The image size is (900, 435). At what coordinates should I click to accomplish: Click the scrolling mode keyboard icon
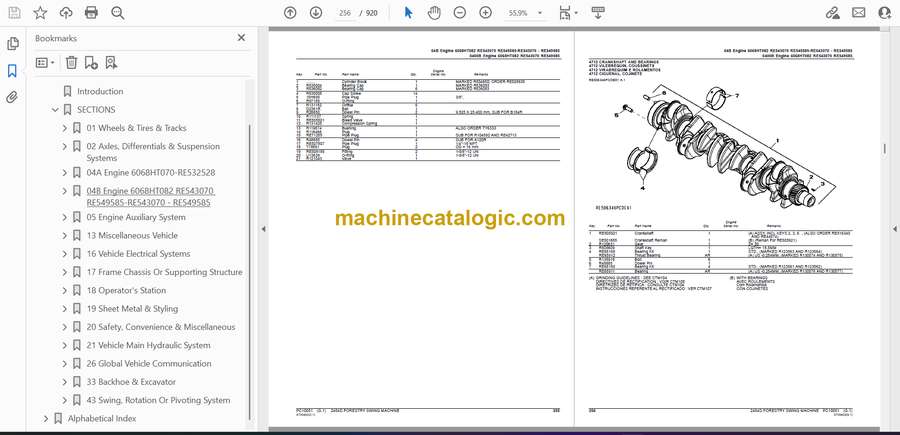pyautogui.click(x=598, y=13)
